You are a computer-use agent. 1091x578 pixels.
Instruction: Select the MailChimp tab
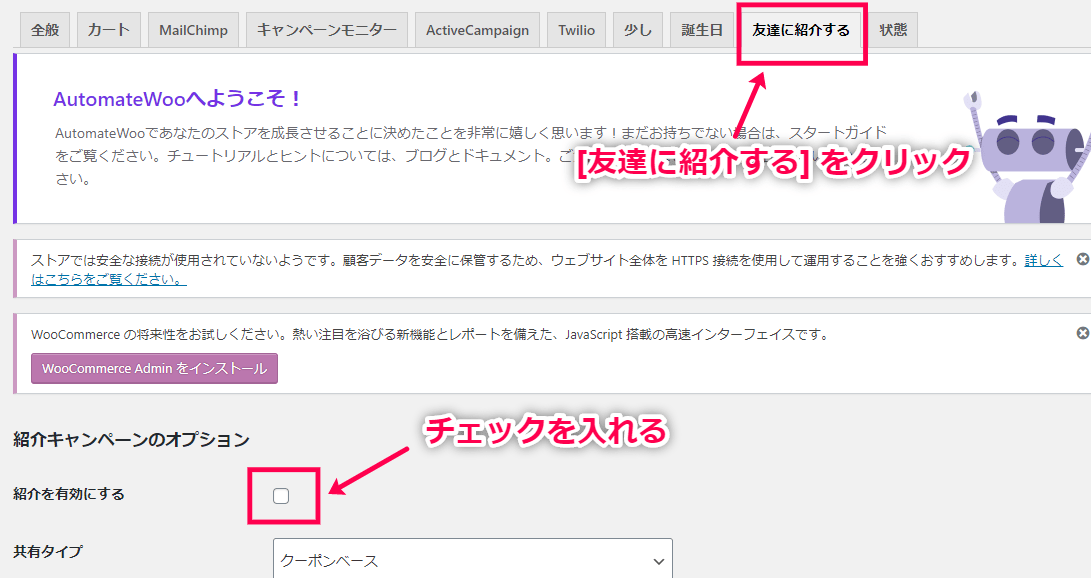[193, 30]
